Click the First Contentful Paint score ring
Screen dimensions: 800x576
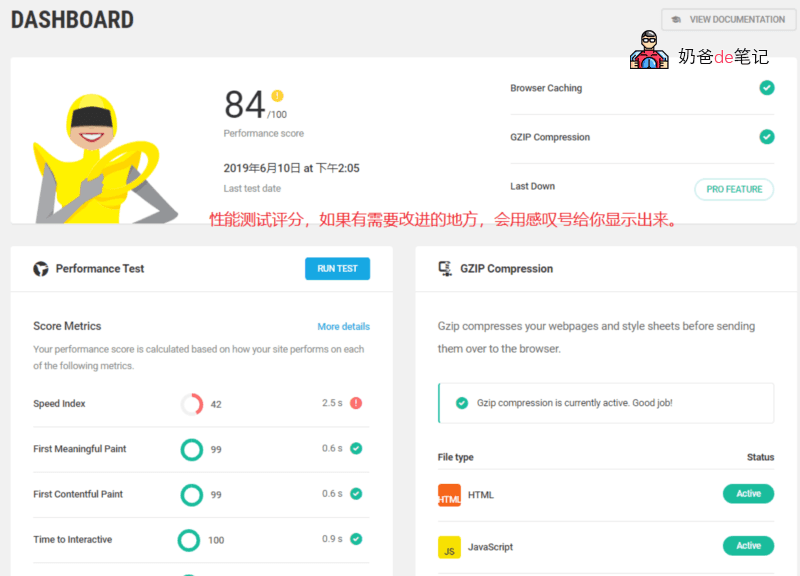pos(191,494)
